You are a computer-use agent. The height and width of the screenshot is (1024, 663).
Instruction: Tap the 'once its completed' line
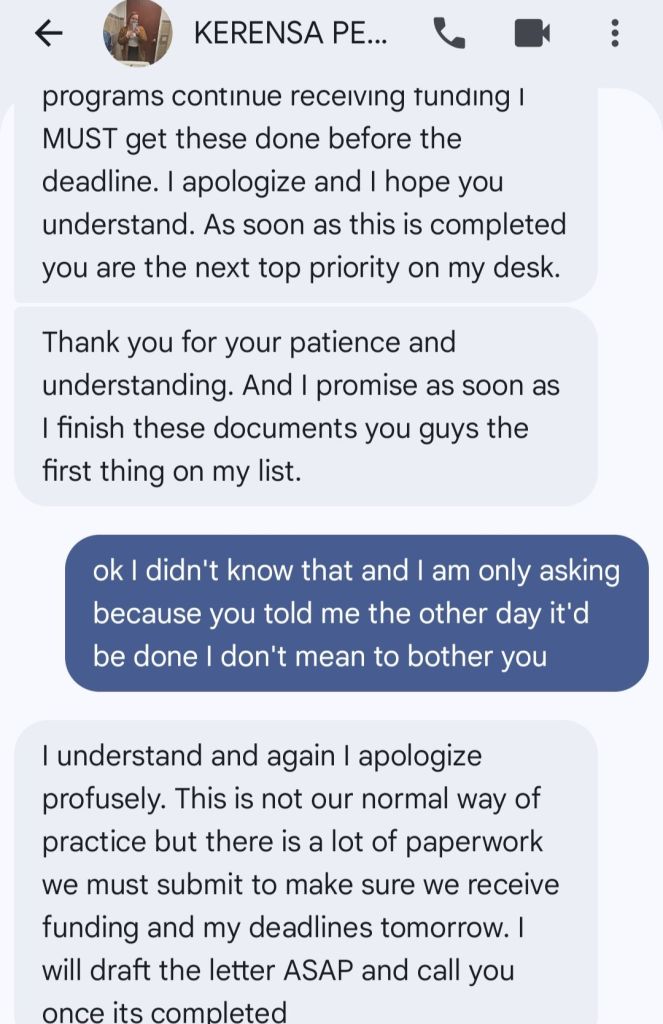click(x=164, y=1011)
